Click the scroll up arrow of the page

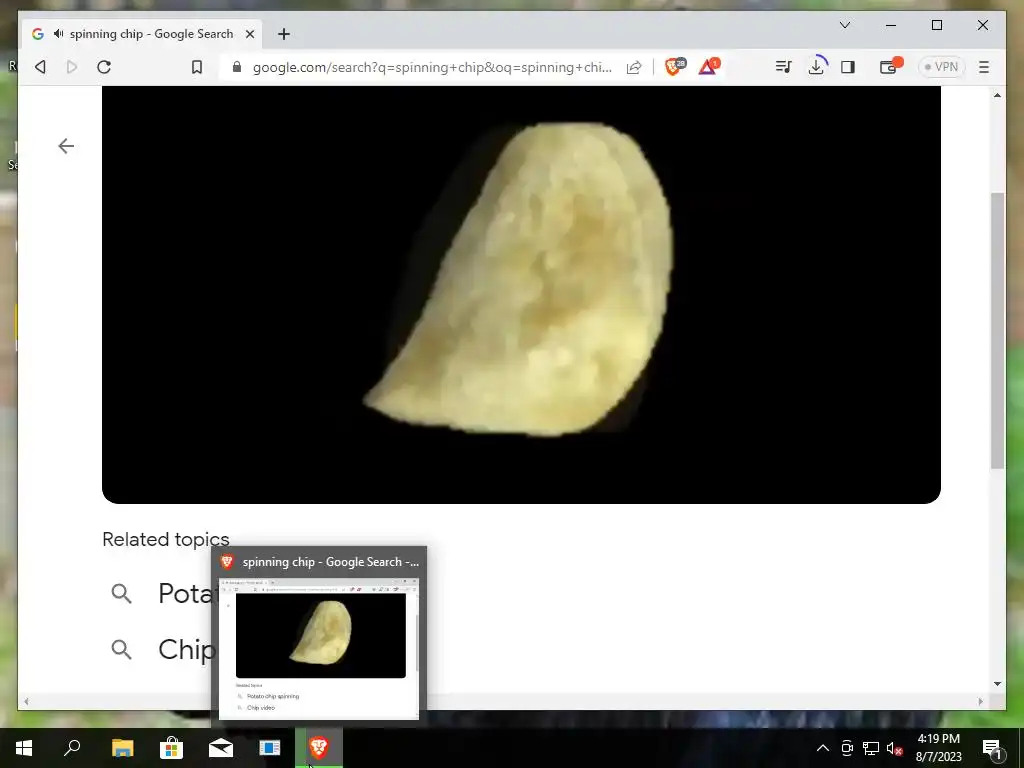click(x=997, y=95)
